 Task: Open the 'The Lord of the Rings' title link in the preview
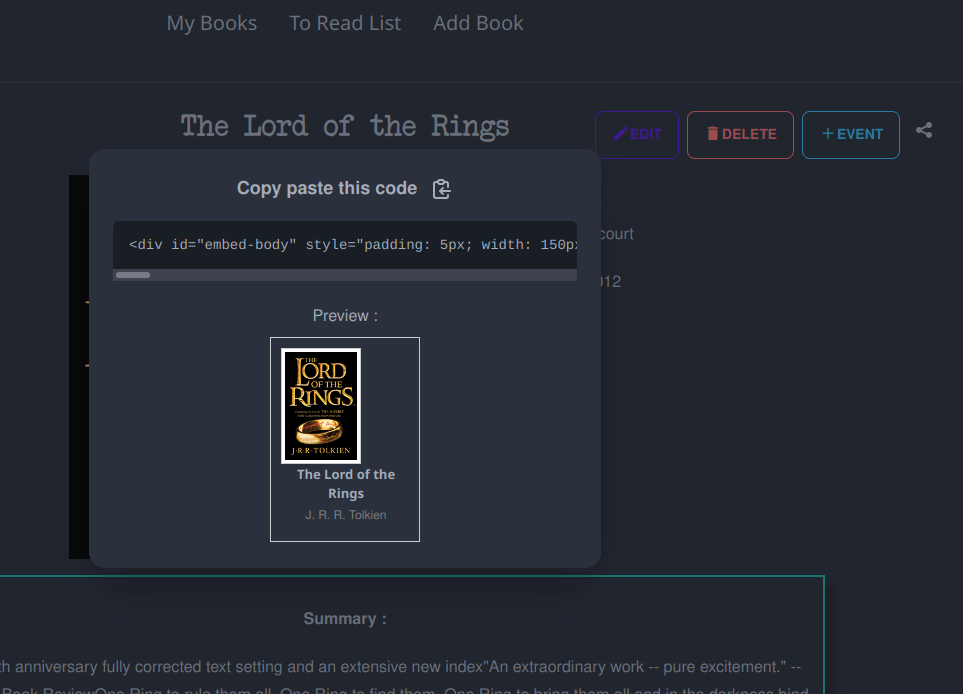click(x=346, y=484)
